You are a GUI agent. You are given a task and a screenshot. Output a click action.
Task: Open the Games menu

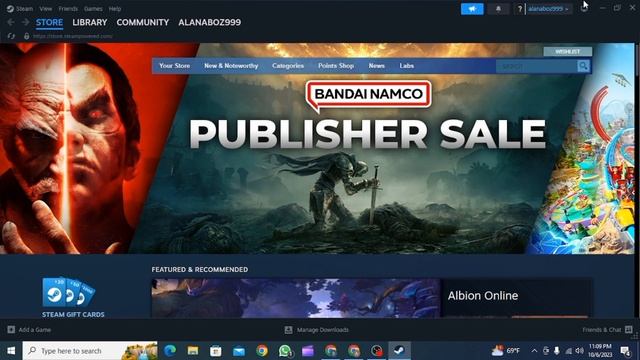93,9
